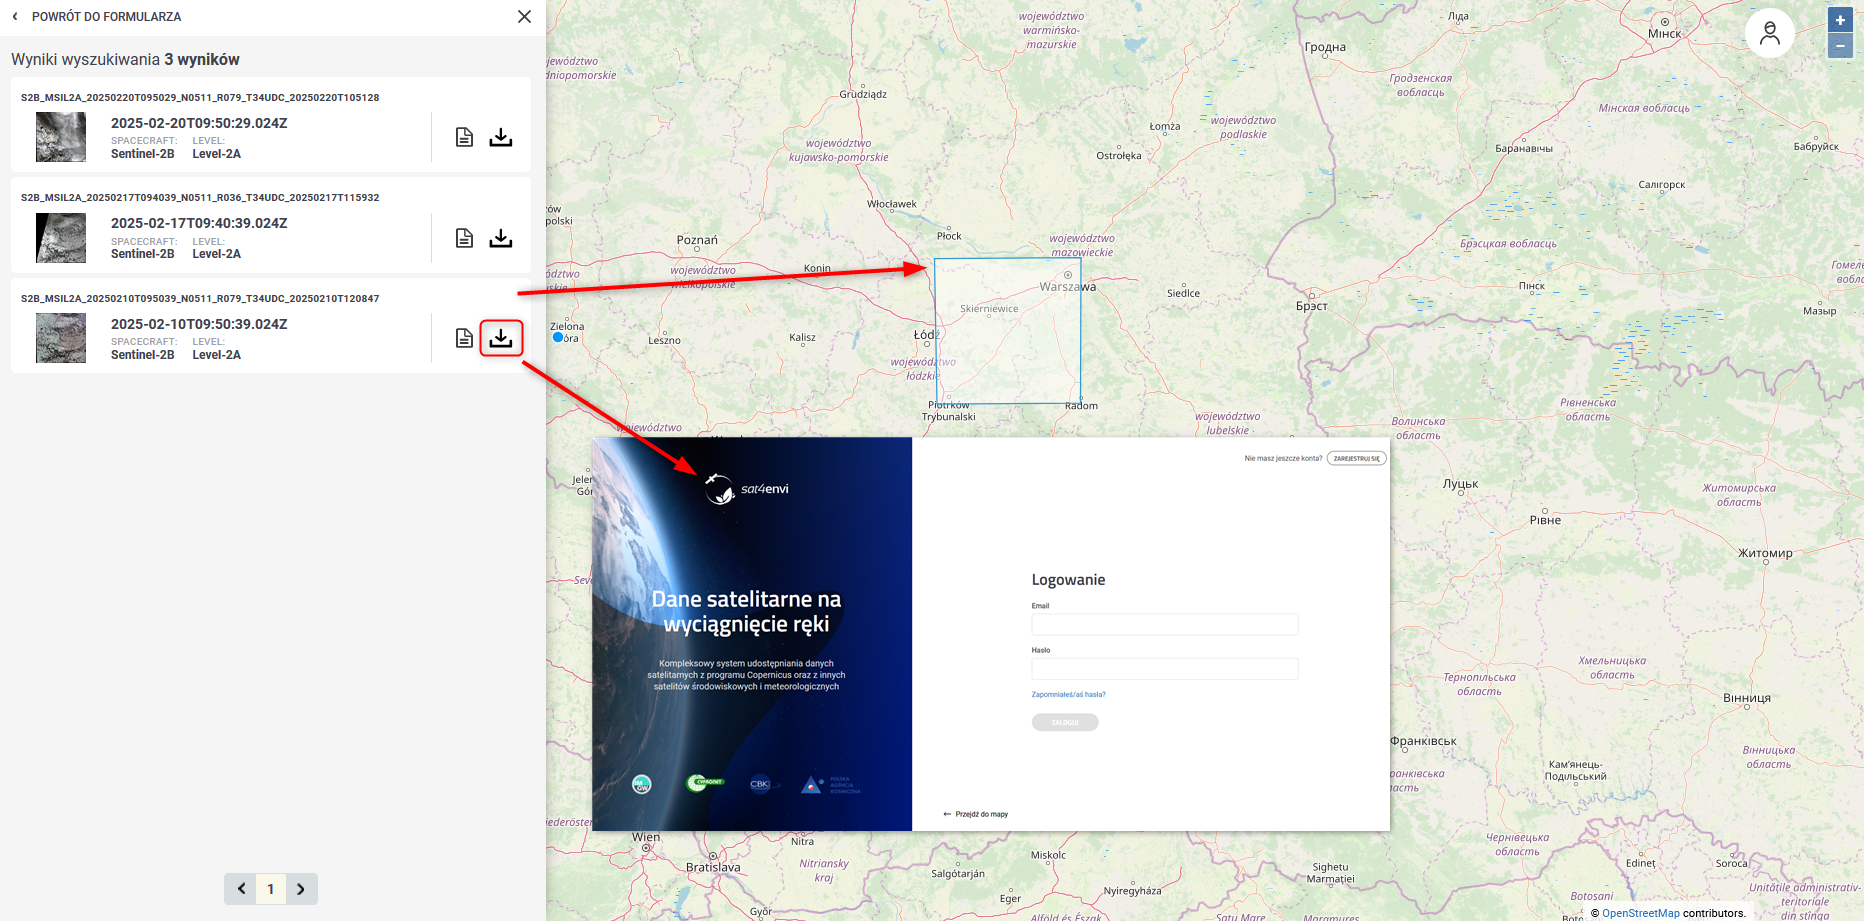Open metadata document for 2025-02-20 result
Viewport: 1864px width, 921px height.
464,137
